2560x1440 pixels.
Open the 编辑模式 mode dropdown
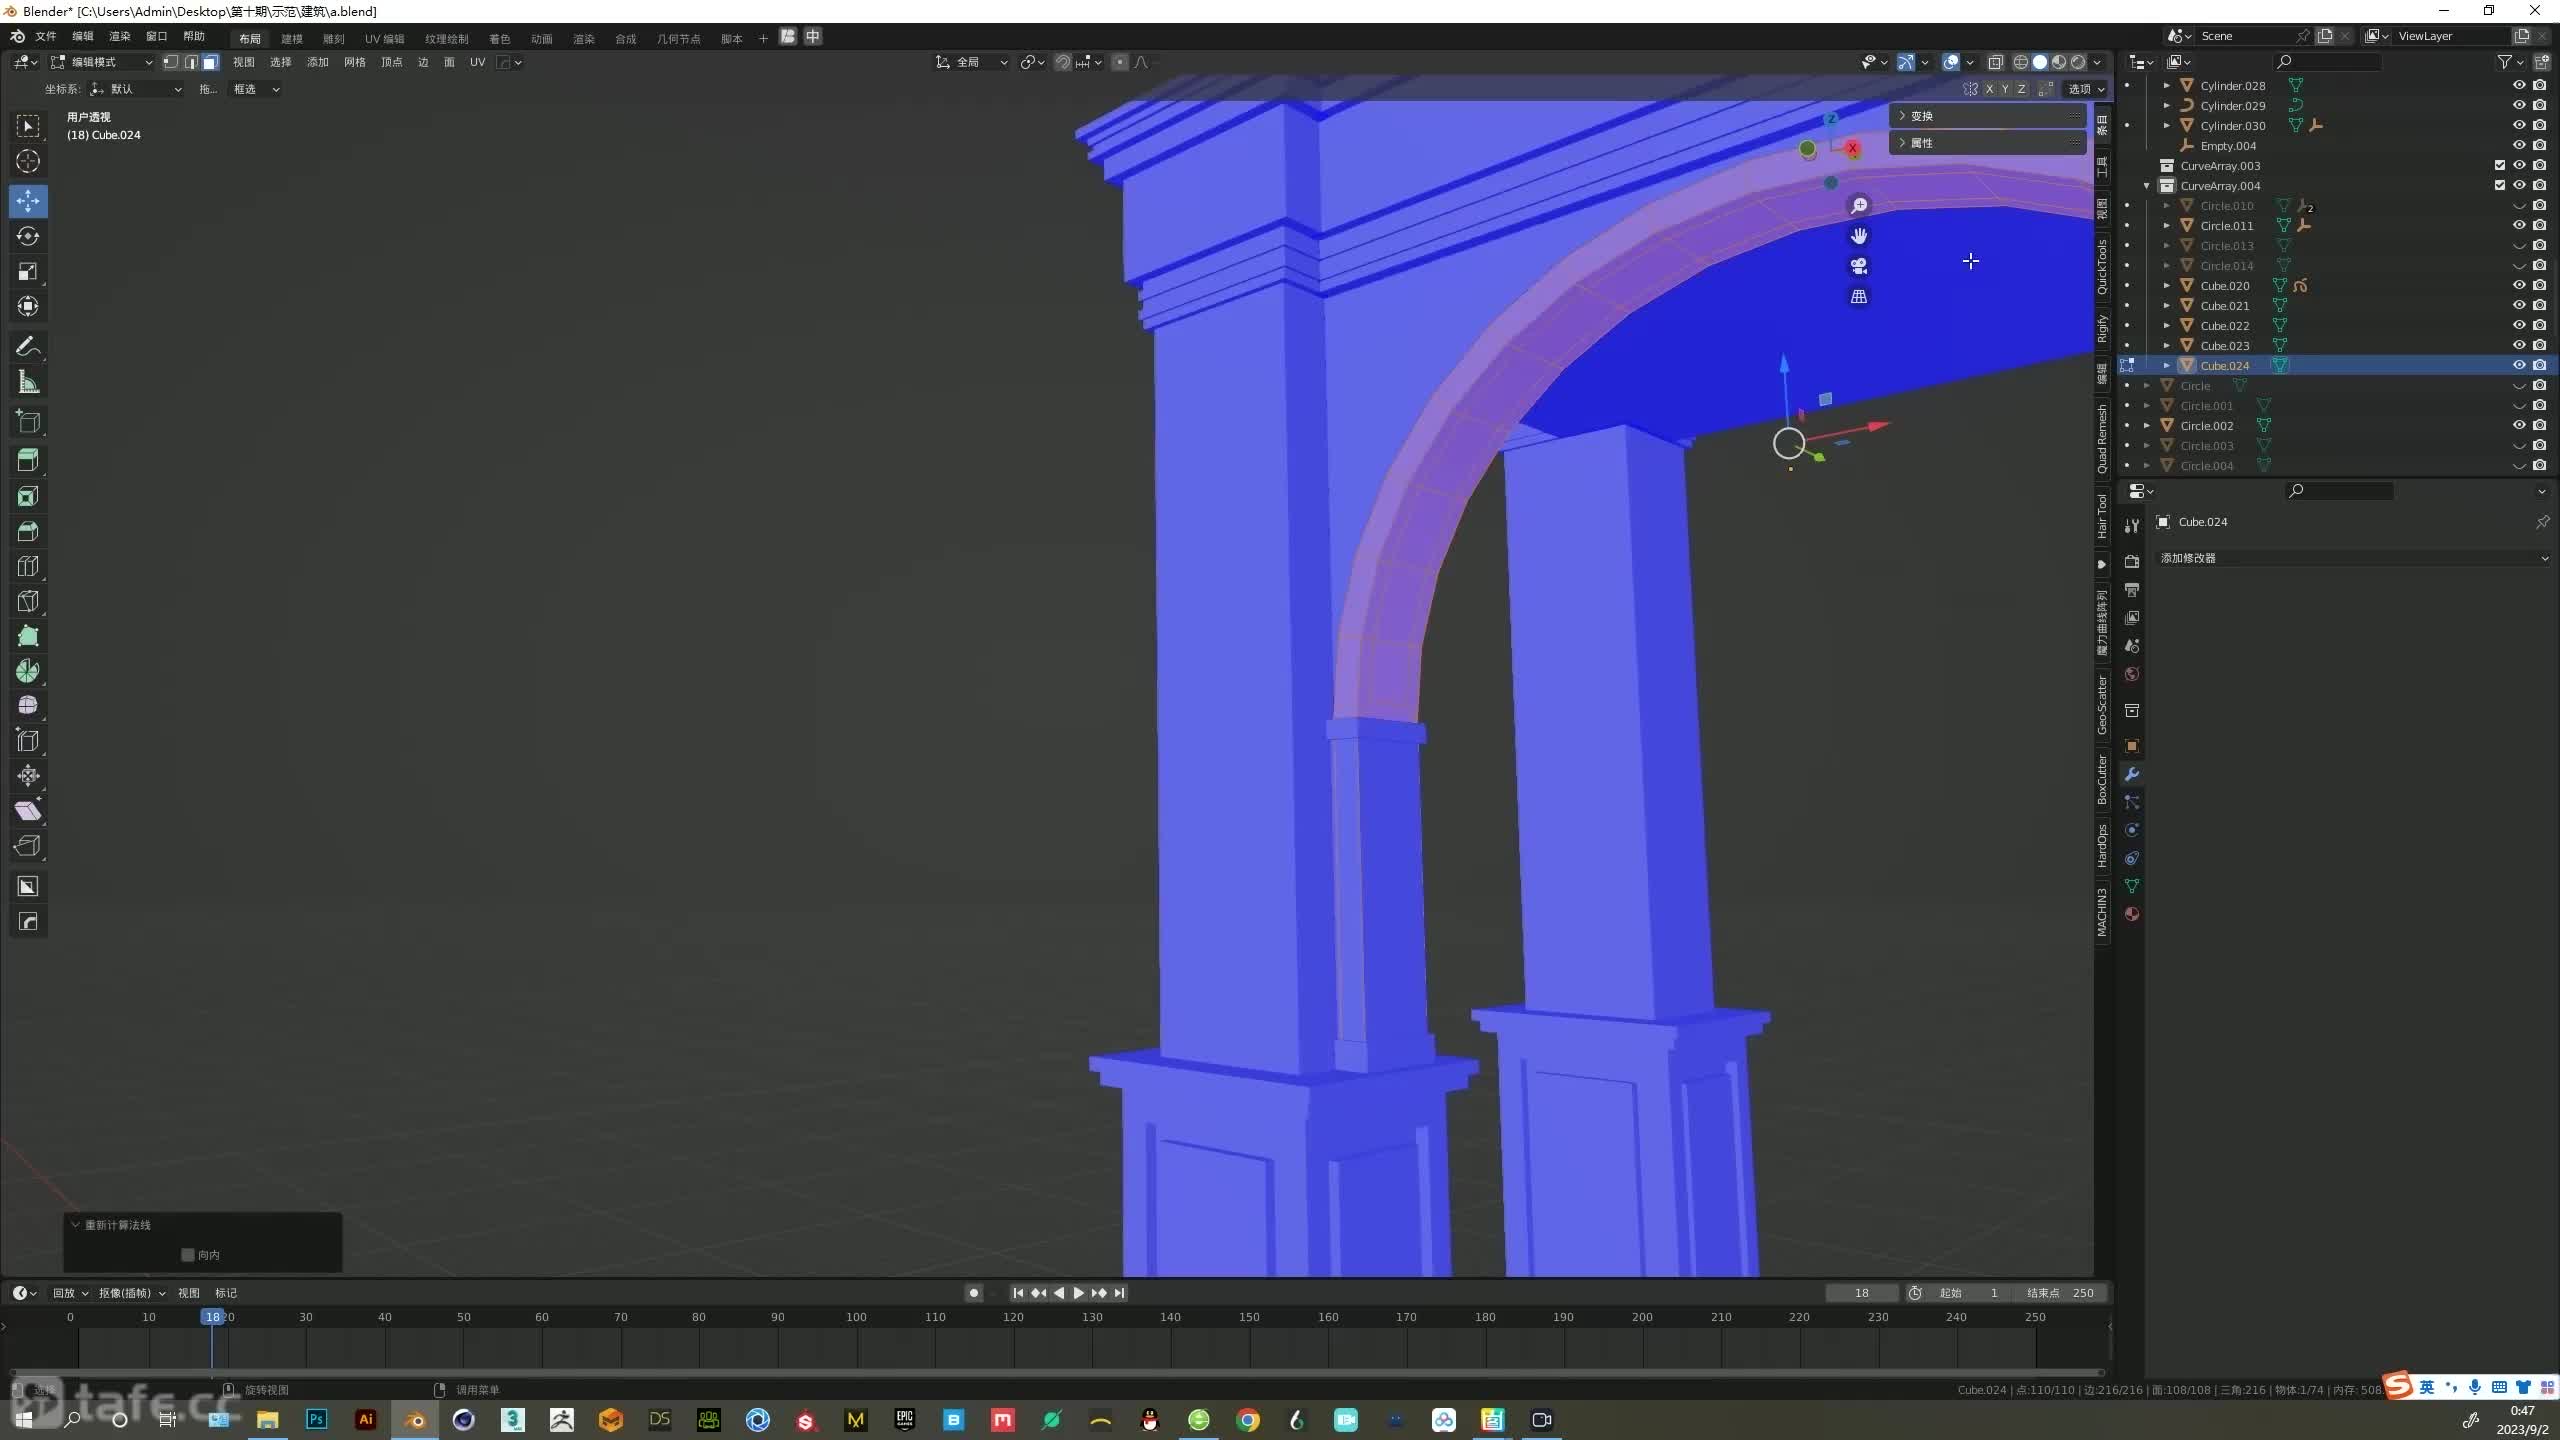click(x=103, y=62)
